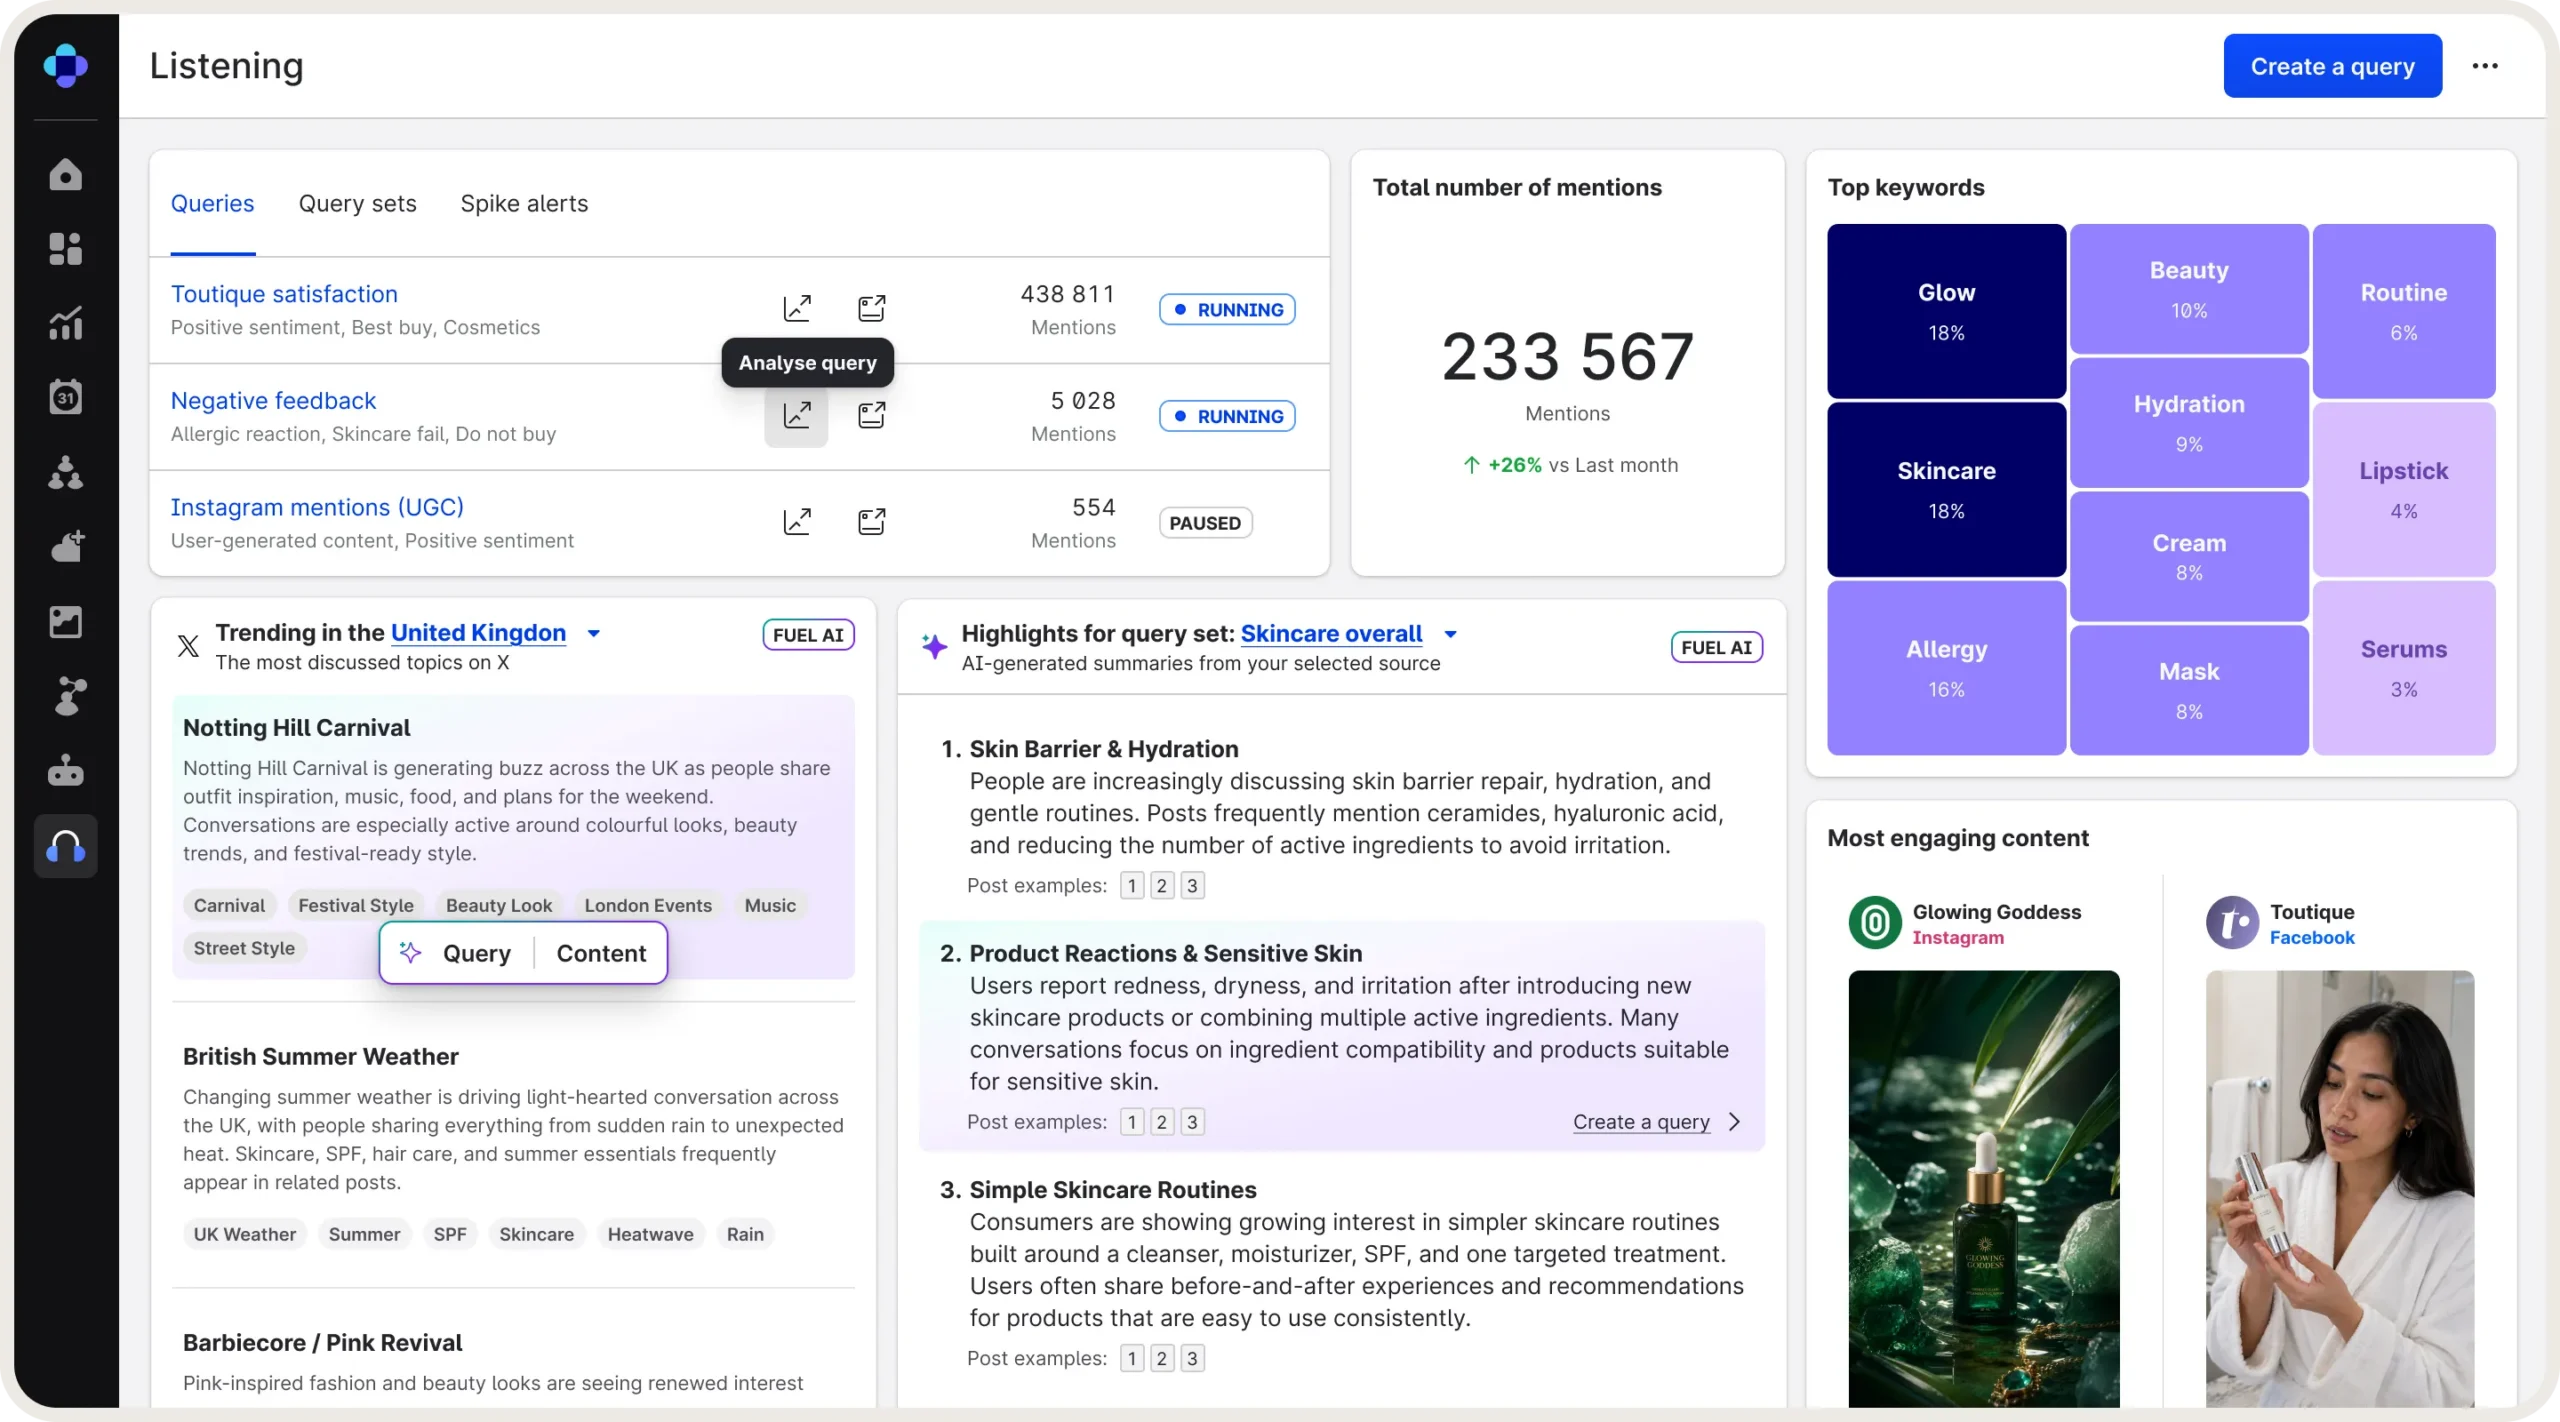Click the sparkle icon beside Highlights heading
Image resolution: width=2560 pixels, height=1422 pixels.
coord(934,646)
